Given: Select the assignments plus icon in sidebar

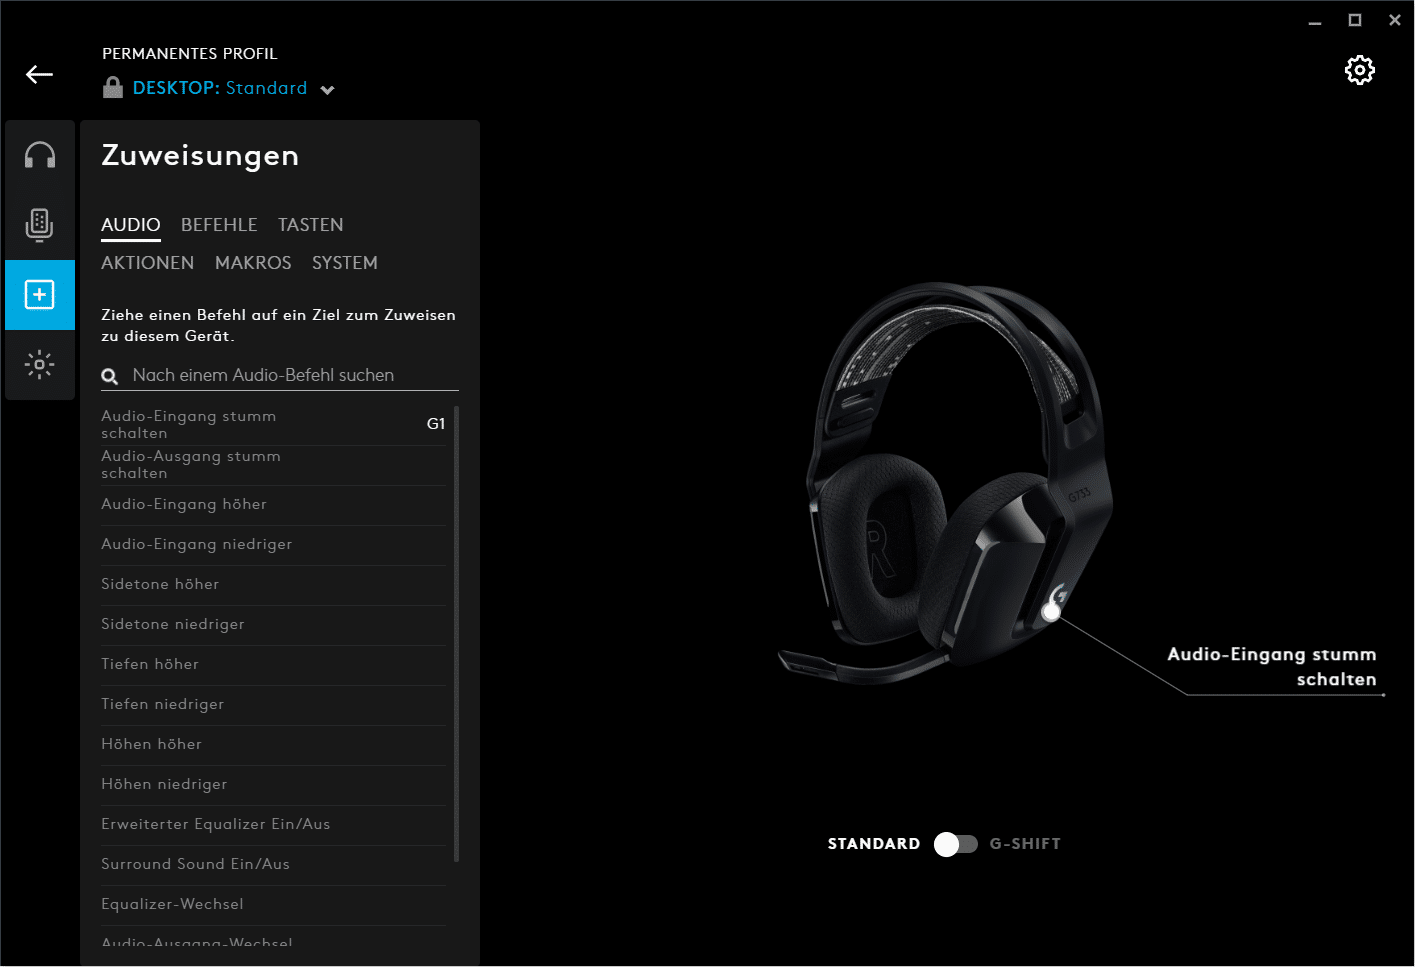Looking at the screenshot, I should pyautogui.click(x=40, y=295).
